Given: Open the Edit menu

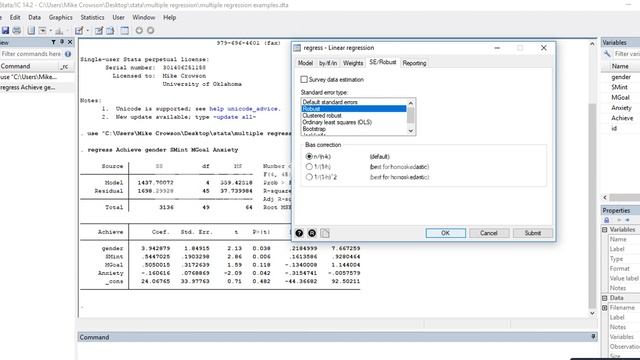Looking at the screenshot, I should (15, 18).
